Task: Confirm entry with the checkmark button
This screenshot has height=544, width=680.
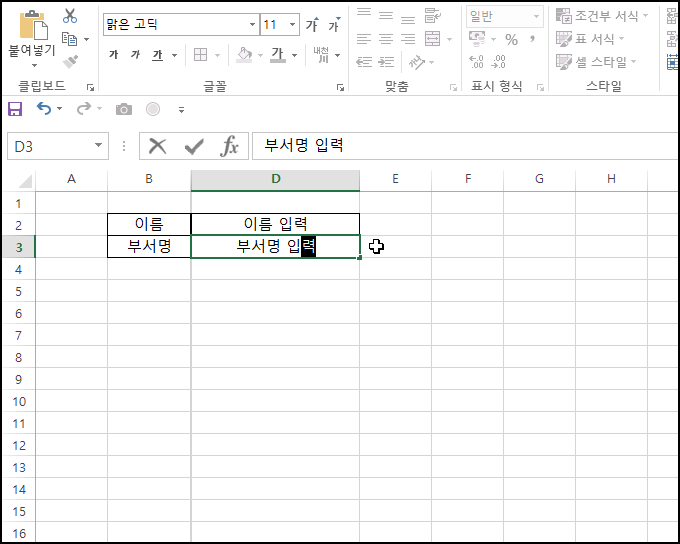Action: pyautogui.click(x=194, y=147)
